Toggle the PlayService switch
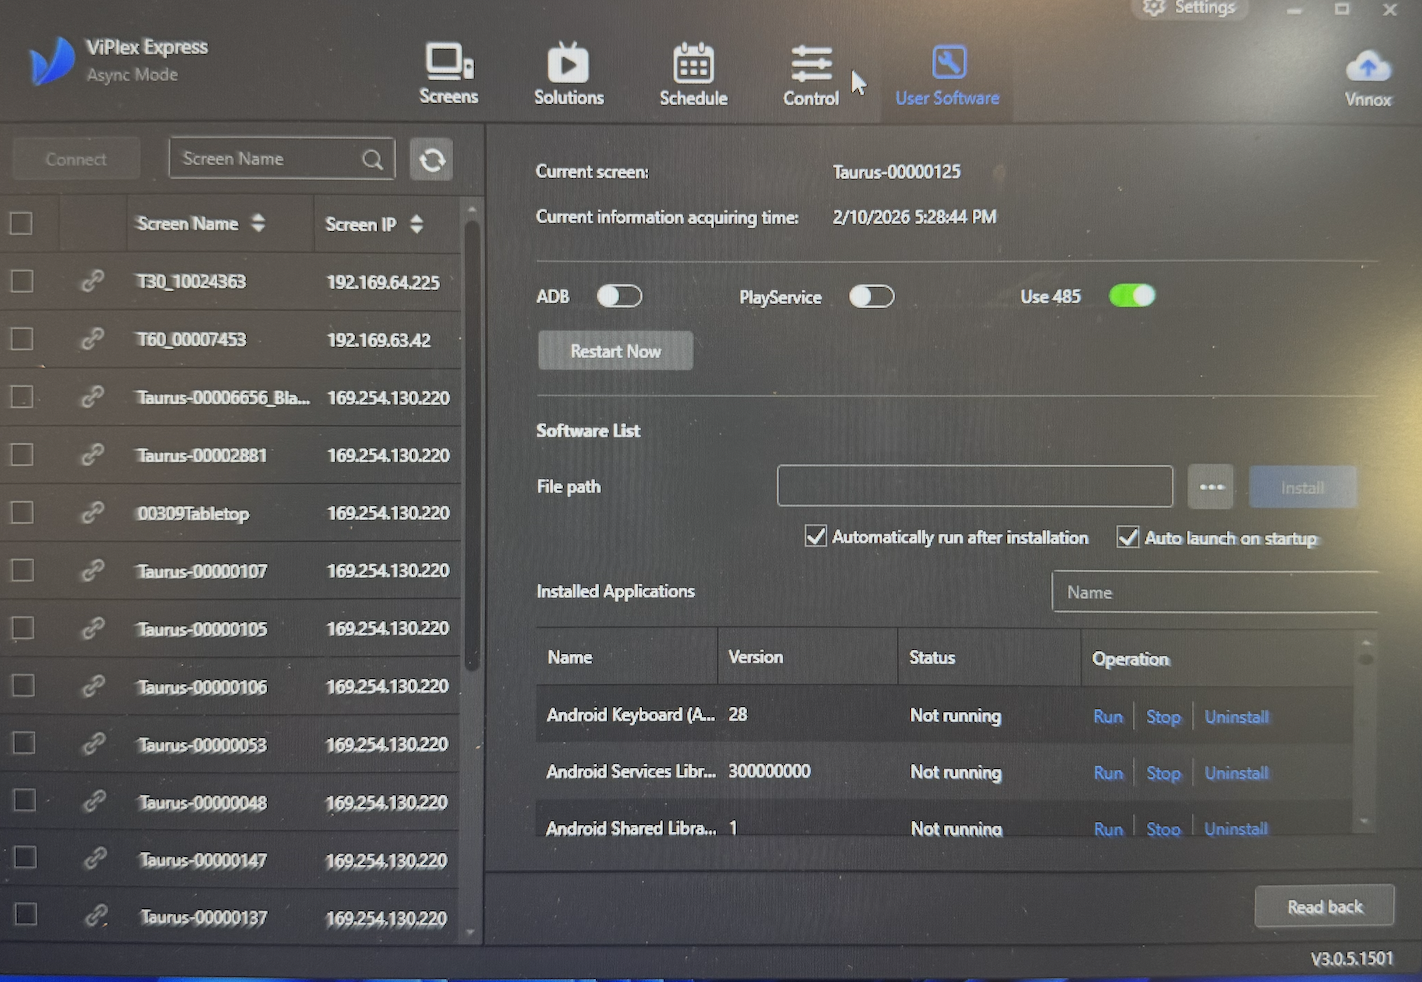This screenshot has width=1422, height=982. 871,296
